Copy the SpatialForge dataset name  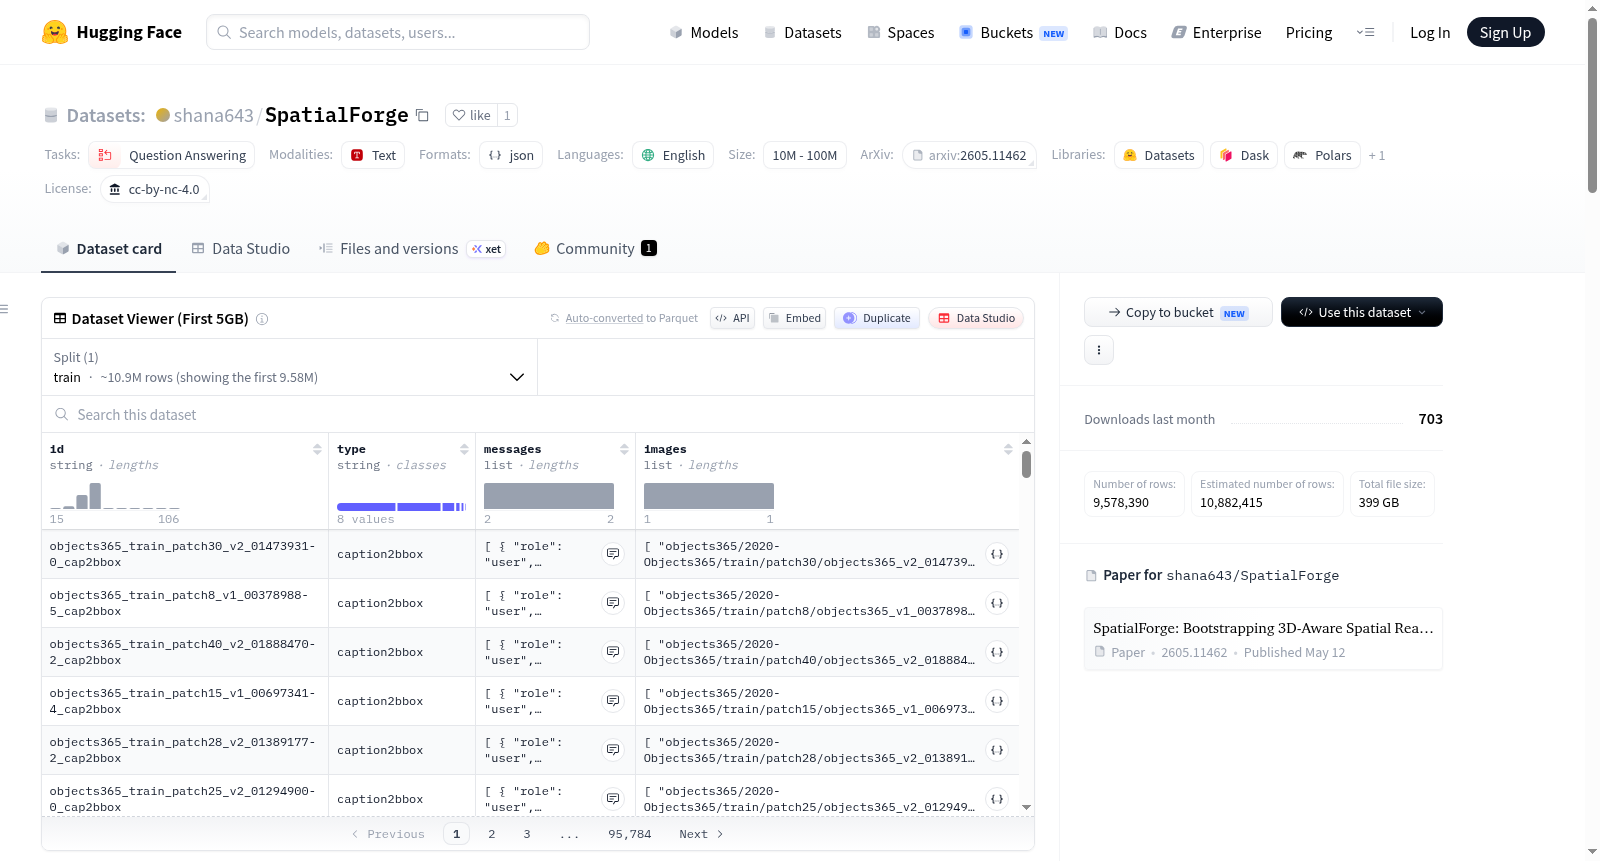pos(423,115)
